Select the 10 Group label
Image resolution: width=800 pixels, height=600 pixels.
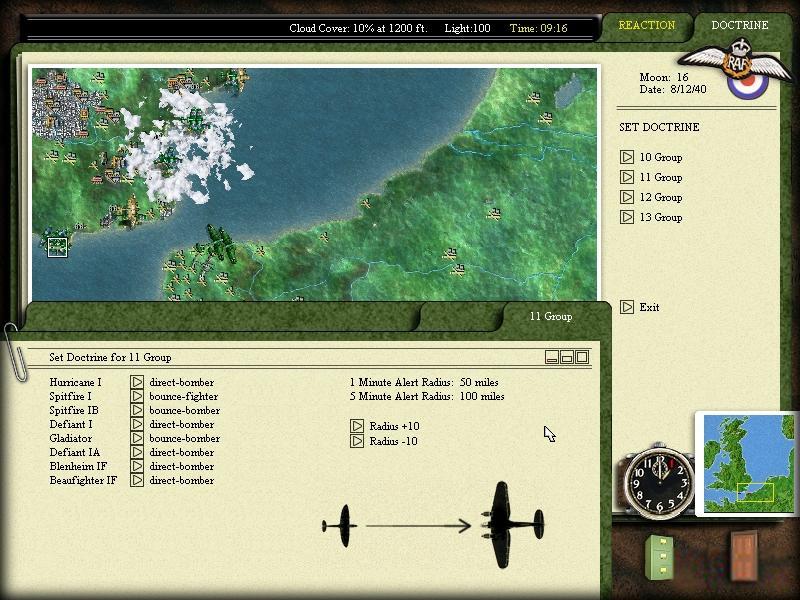pos(661,157)
